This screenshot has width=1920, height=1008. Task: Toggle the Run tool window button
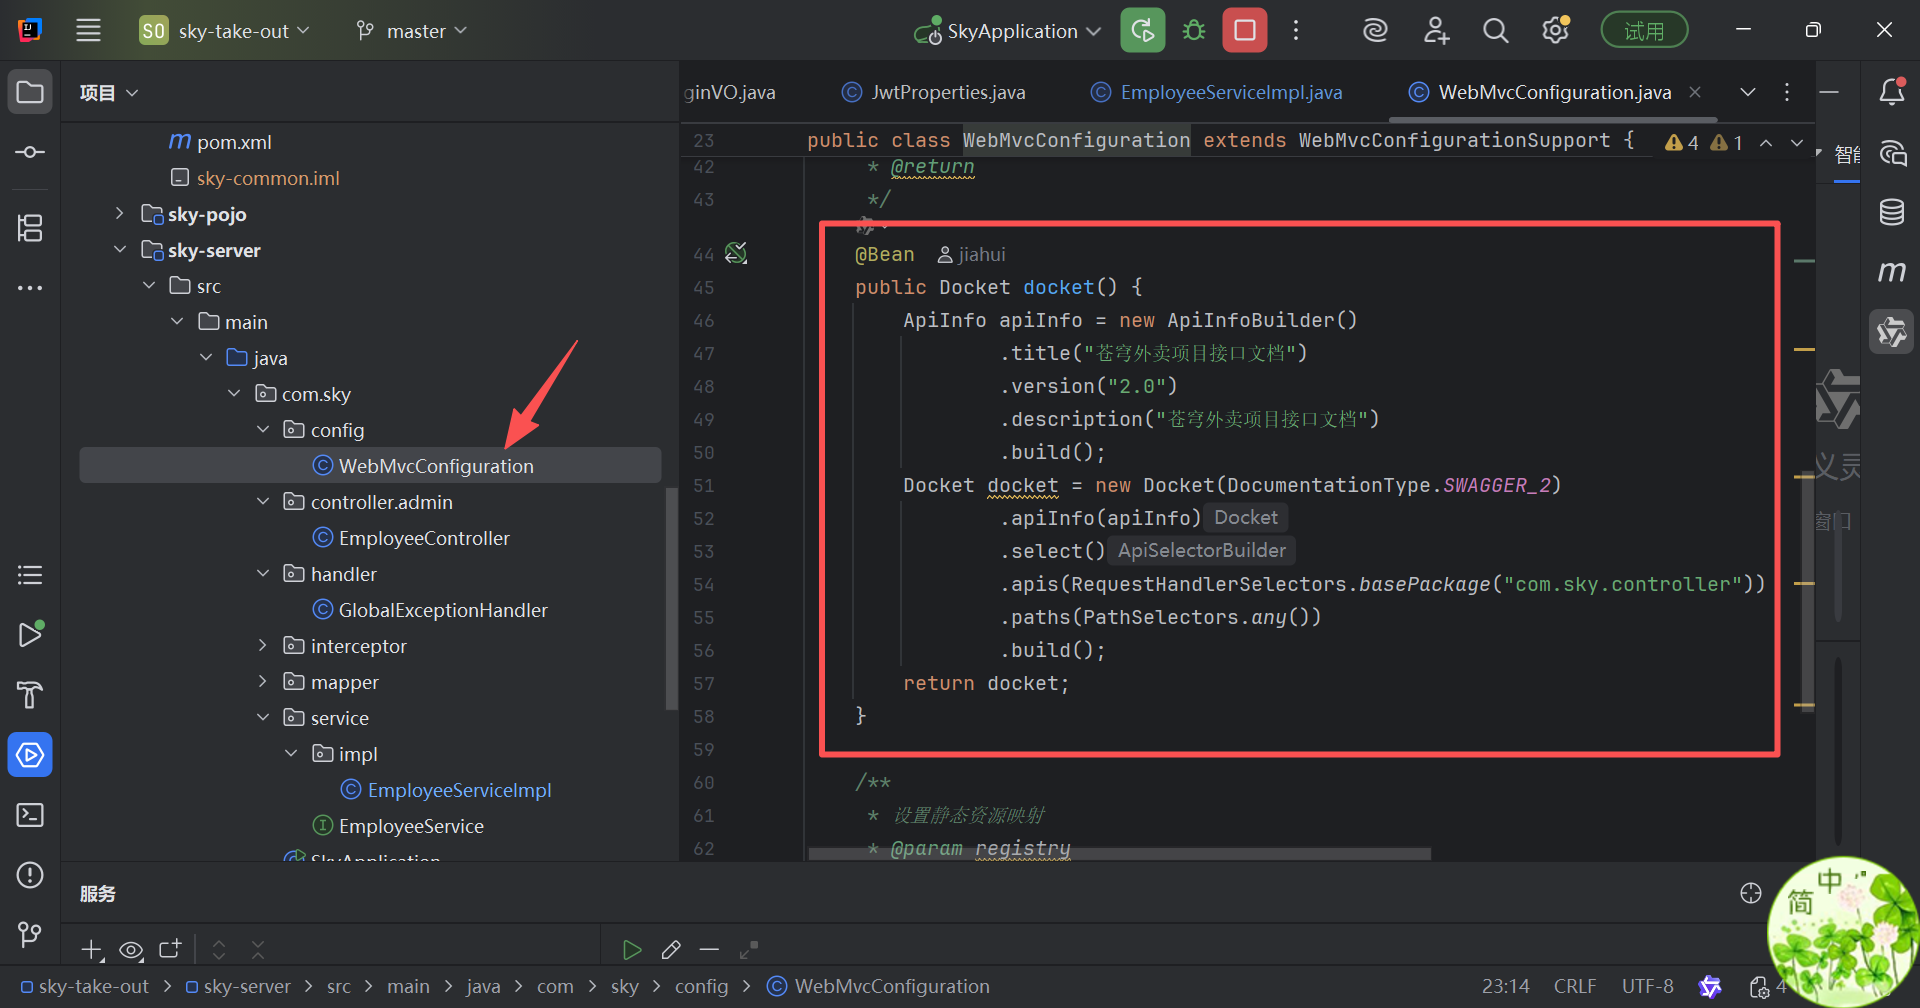pyautogui.click(x=30, y=635)
